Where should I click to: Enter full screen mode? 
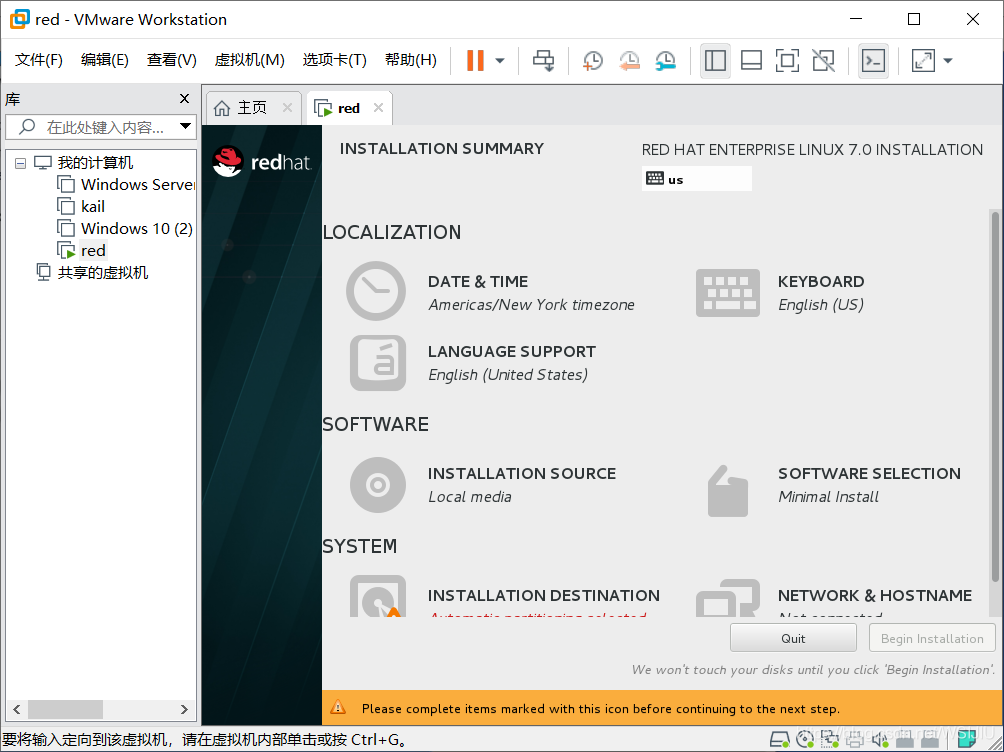(787, 61)
